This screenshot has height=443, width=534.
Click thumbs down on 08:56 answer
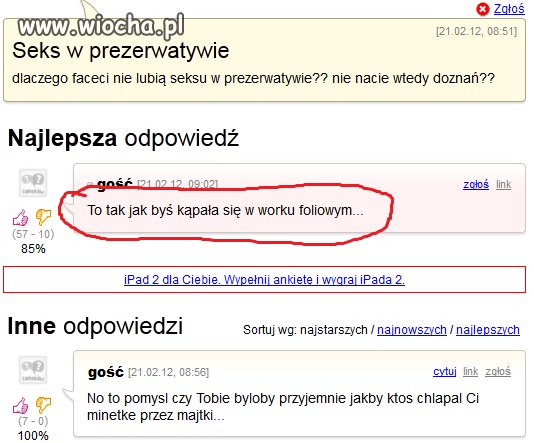43,405
